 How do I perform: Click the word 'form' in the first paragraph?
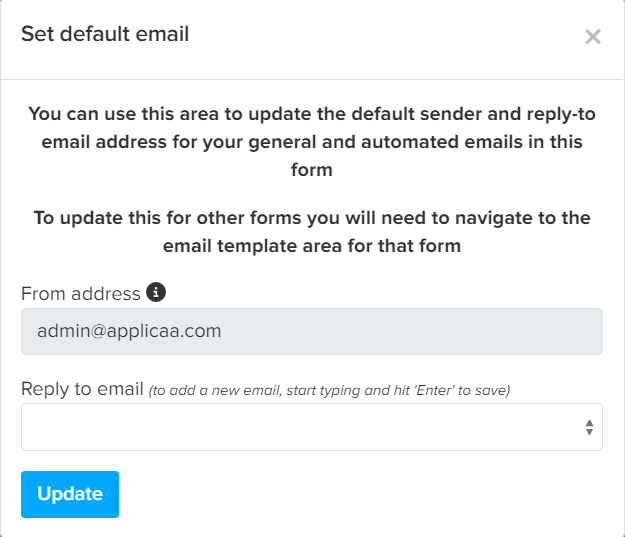point(312,170)
